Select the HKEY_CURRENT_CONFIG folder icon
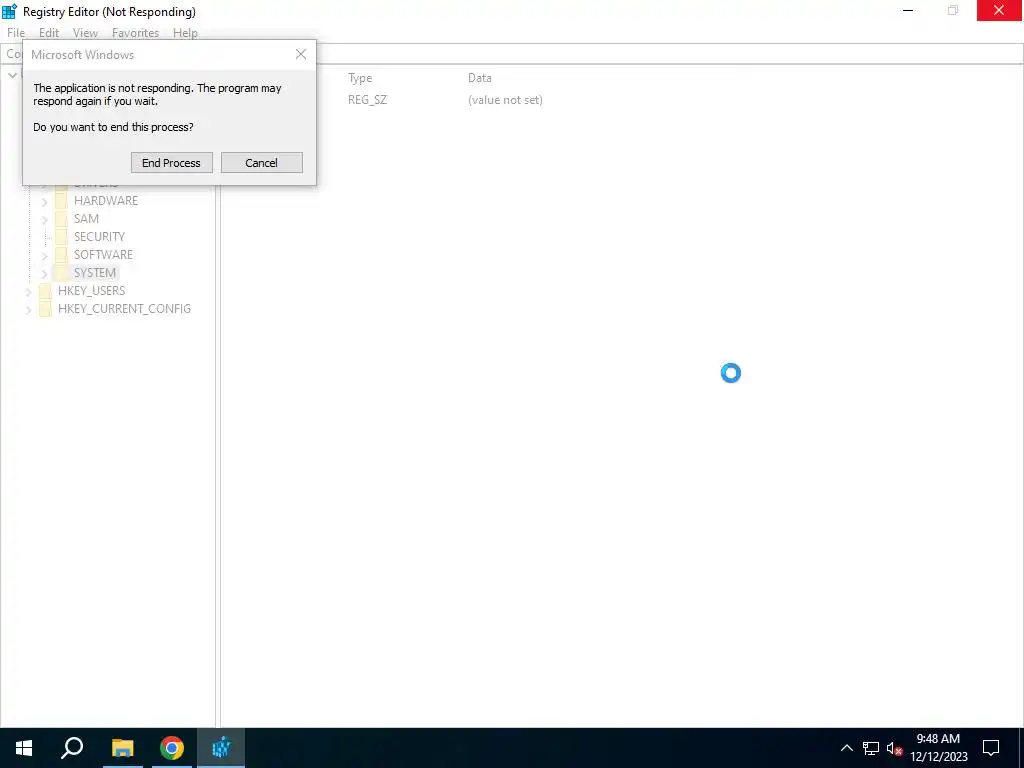 [x=45, y=308]
